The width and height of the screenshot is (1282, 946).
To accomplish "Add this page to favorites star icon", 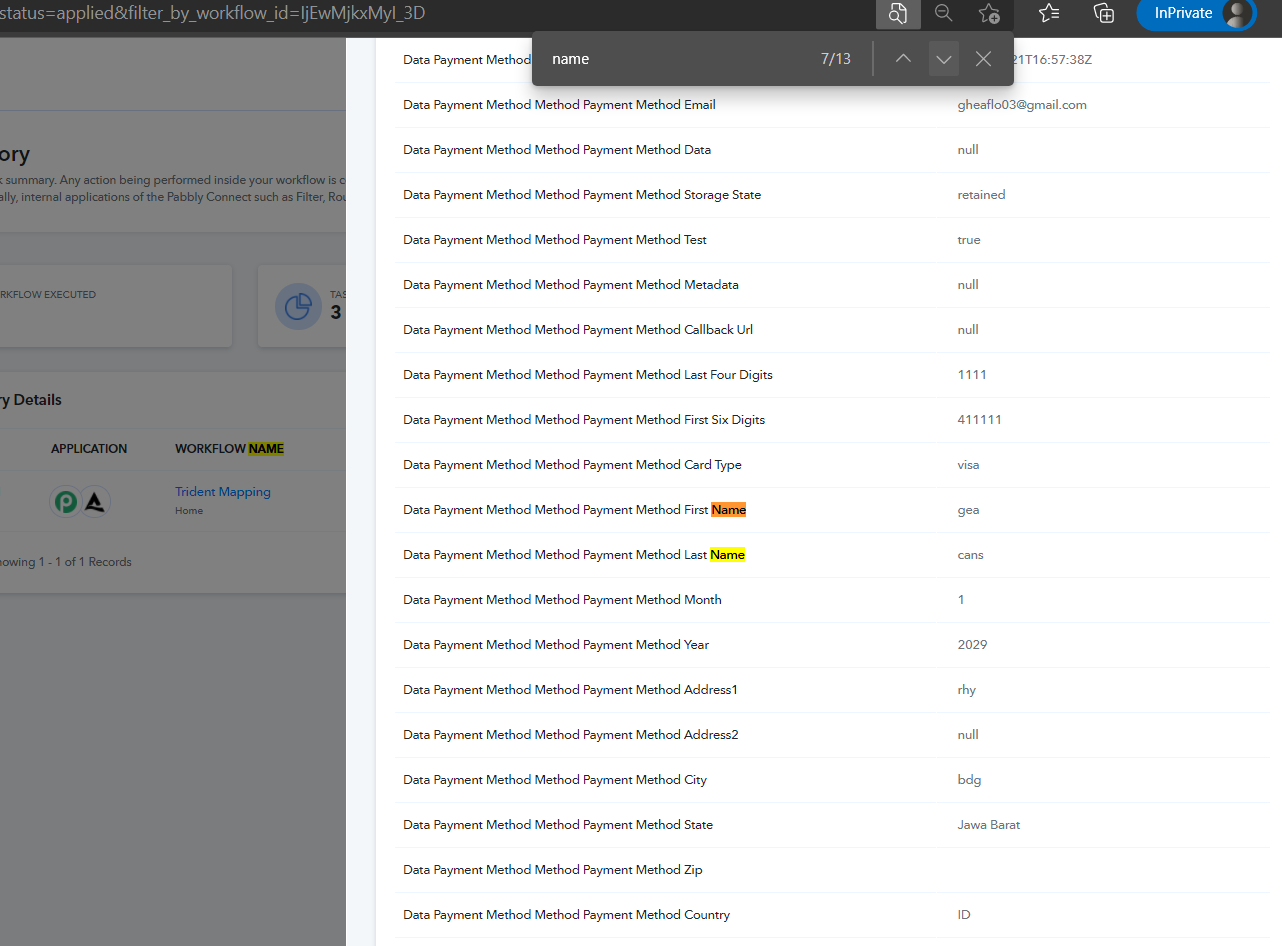I will click(x=989, y=13).
